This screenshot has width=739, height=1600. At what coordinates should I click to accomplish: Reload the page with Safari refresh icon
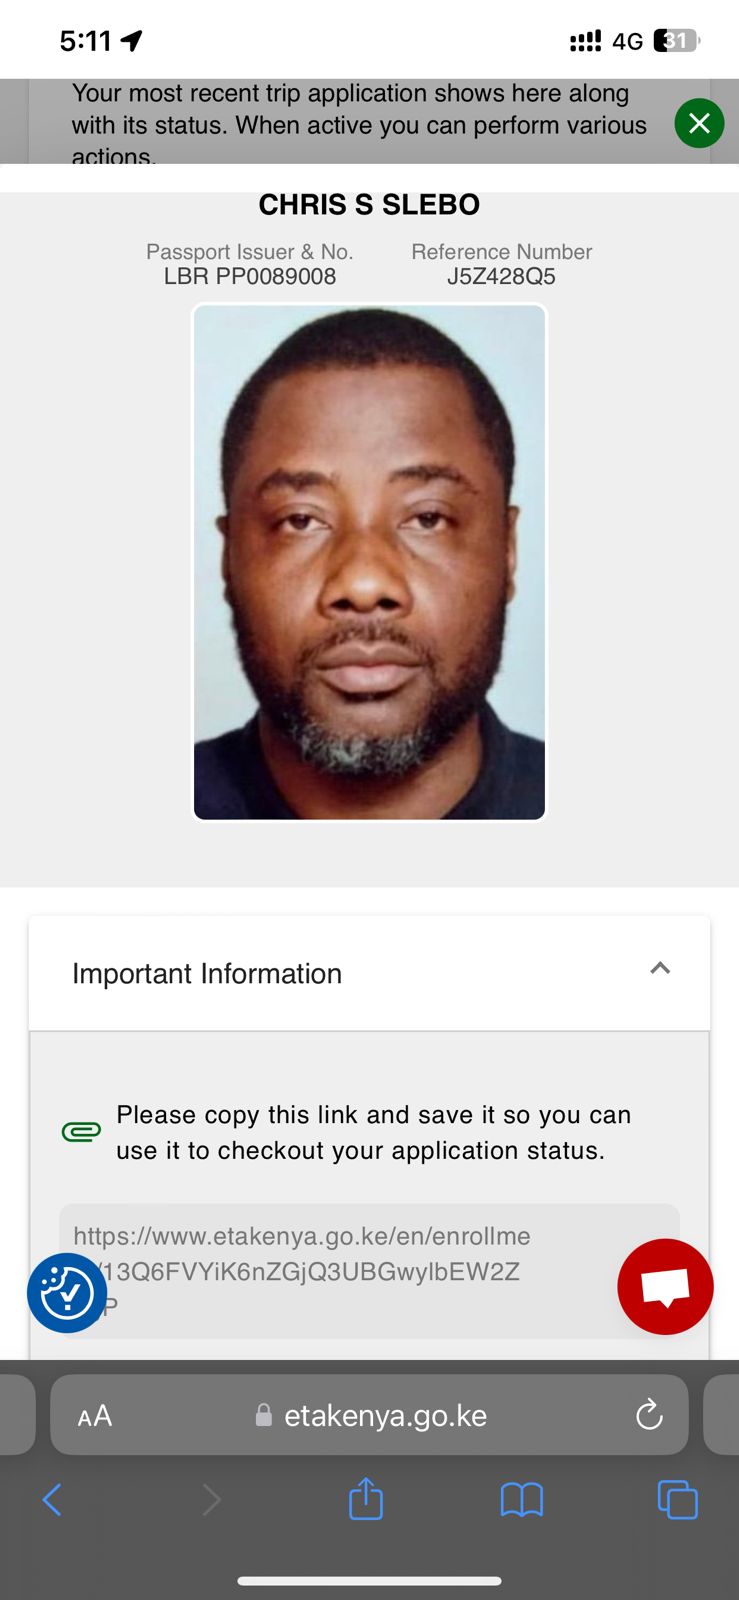[649, 1414]
